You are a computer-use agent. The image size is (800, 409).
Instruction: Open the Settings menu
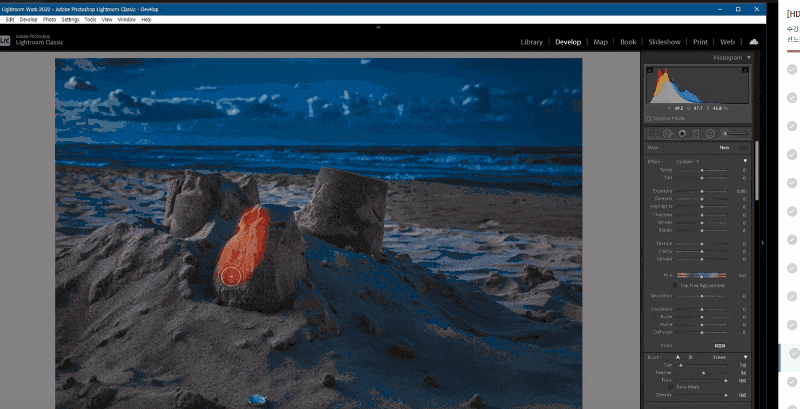(x=70, y=19)
